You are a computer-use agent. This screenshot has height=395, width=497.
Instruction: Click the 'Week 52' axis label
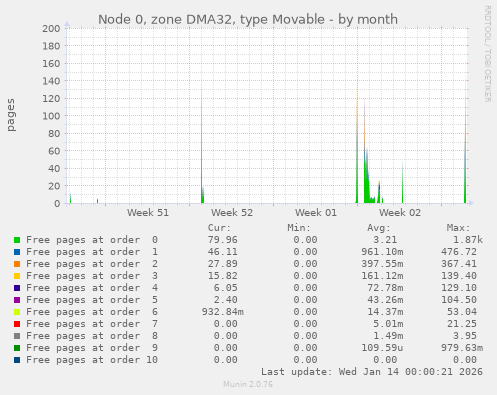(232, 213)
